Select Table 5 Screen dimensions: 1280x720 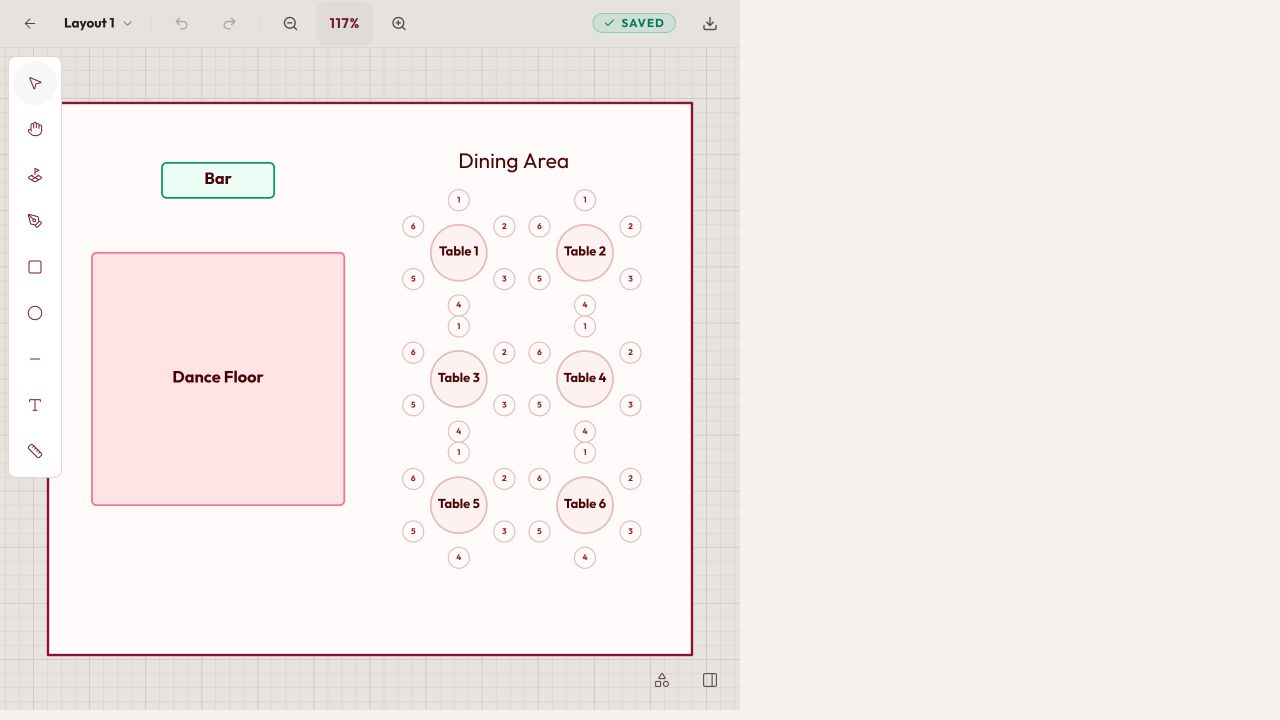459,504
